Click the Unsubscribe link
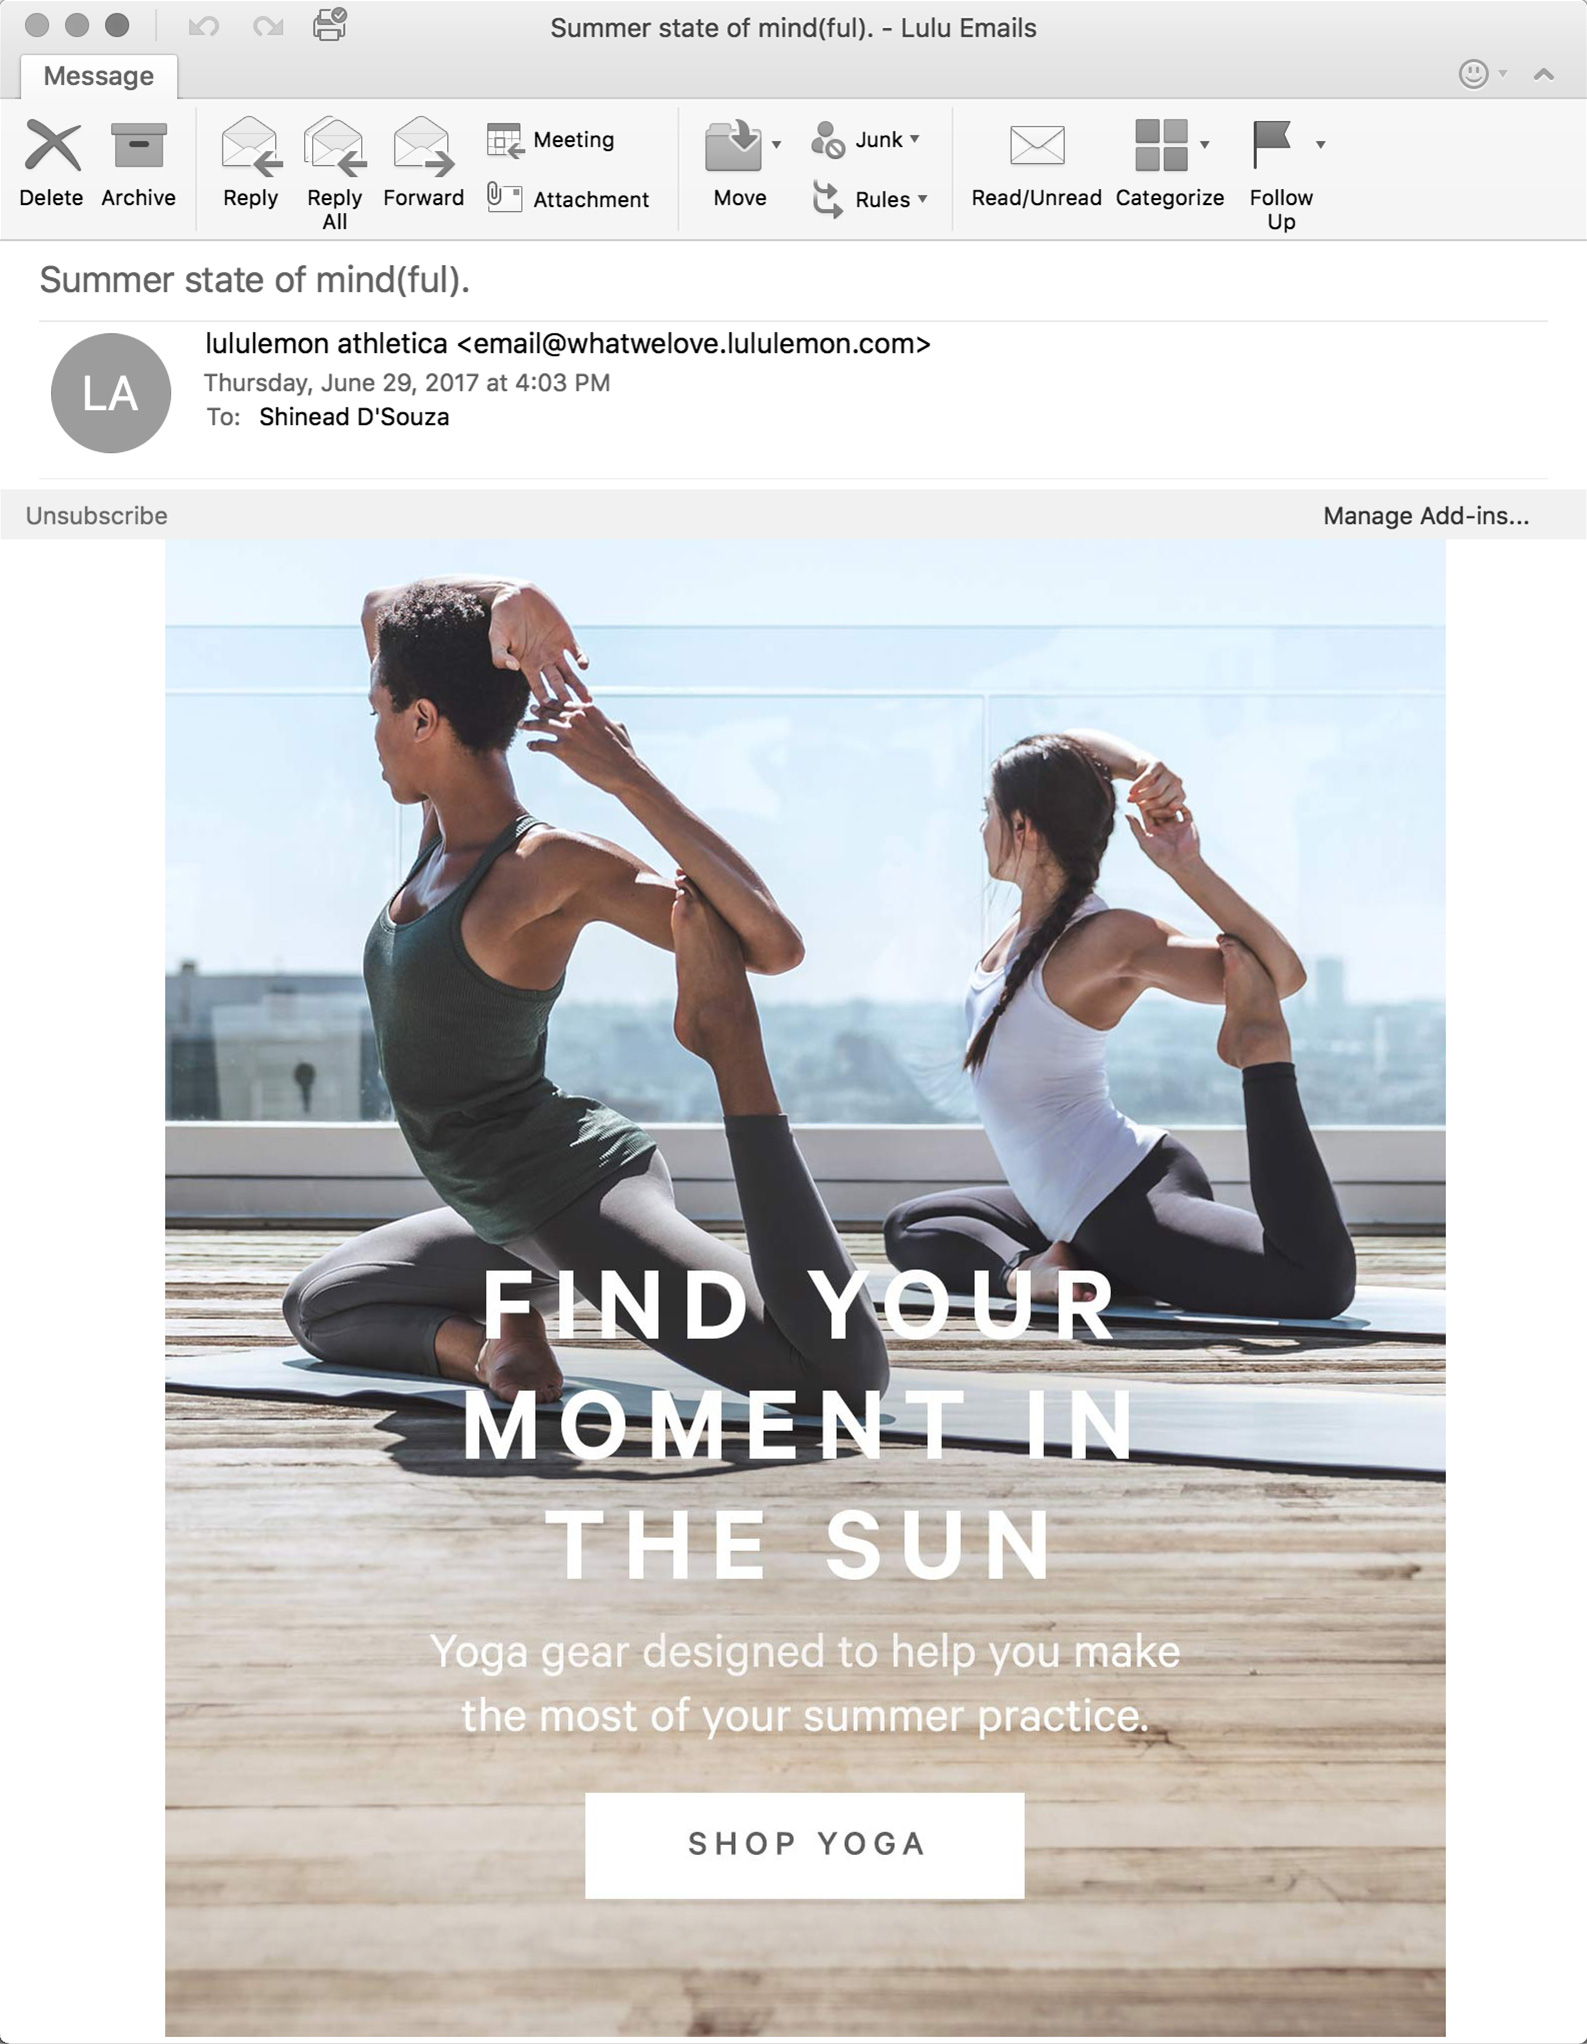The height and width of the screenshot is (2044, 1587). click(x=96, y=516)
